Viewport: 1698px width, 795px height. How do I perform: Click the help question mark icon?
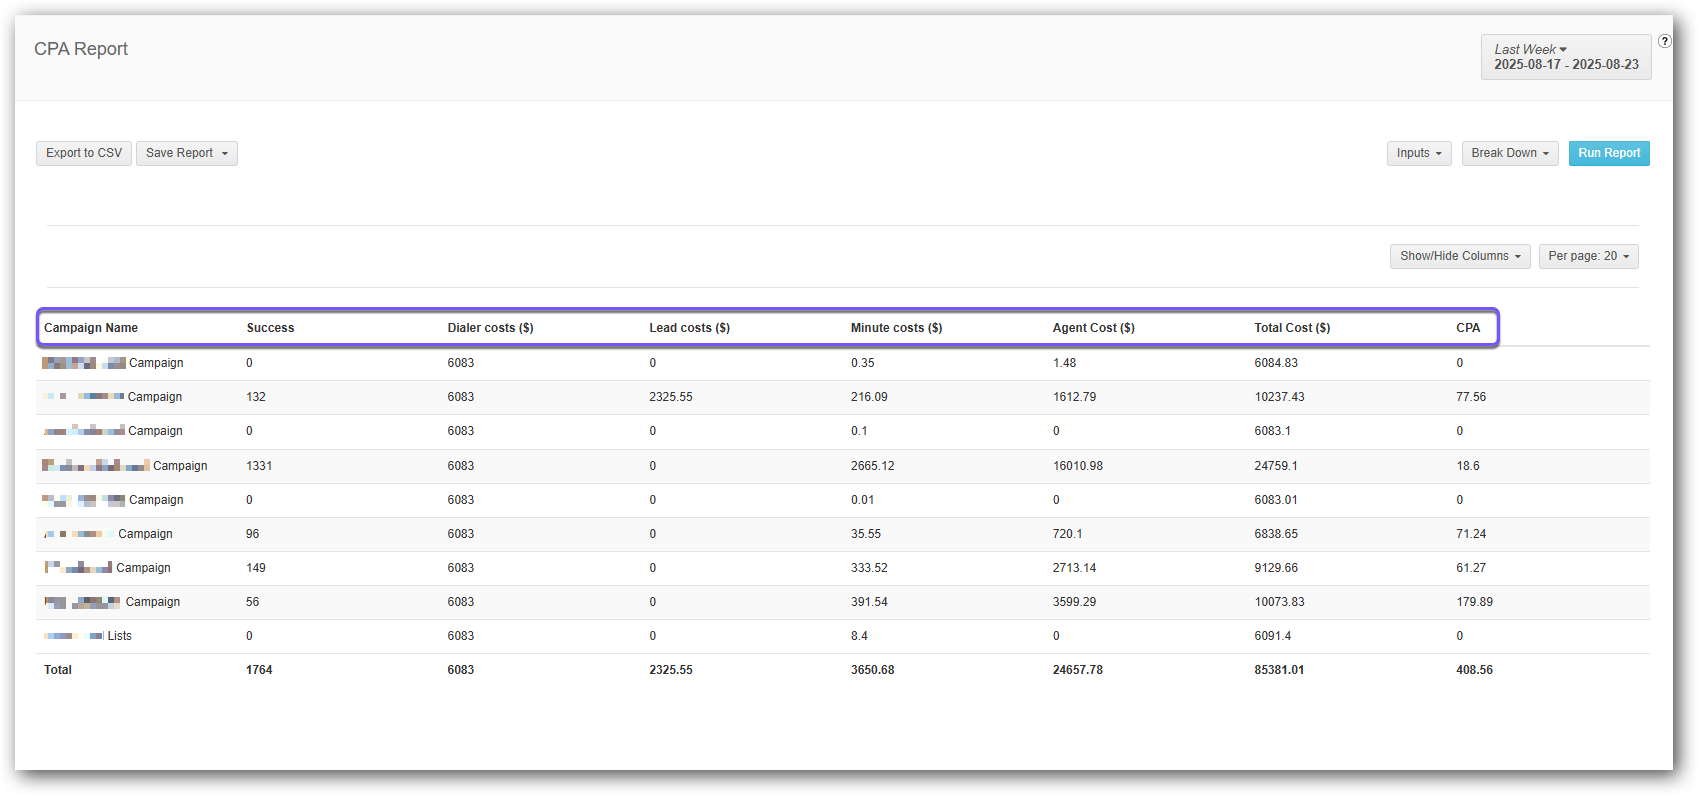click(x=1664, y=41)
